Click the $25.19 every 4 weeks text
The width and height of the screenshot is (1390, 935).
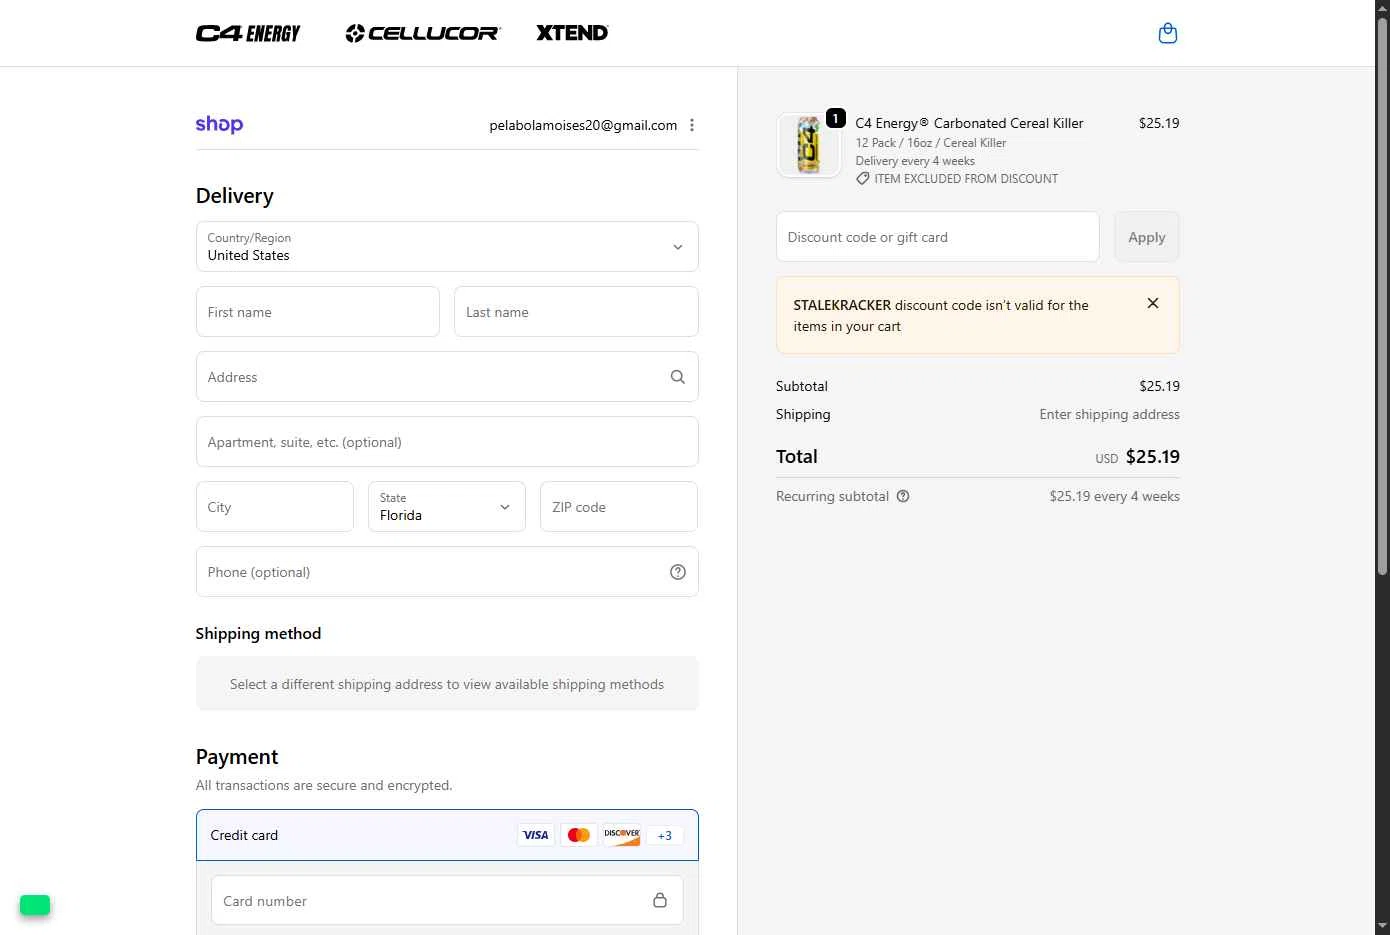point(1114,496)
